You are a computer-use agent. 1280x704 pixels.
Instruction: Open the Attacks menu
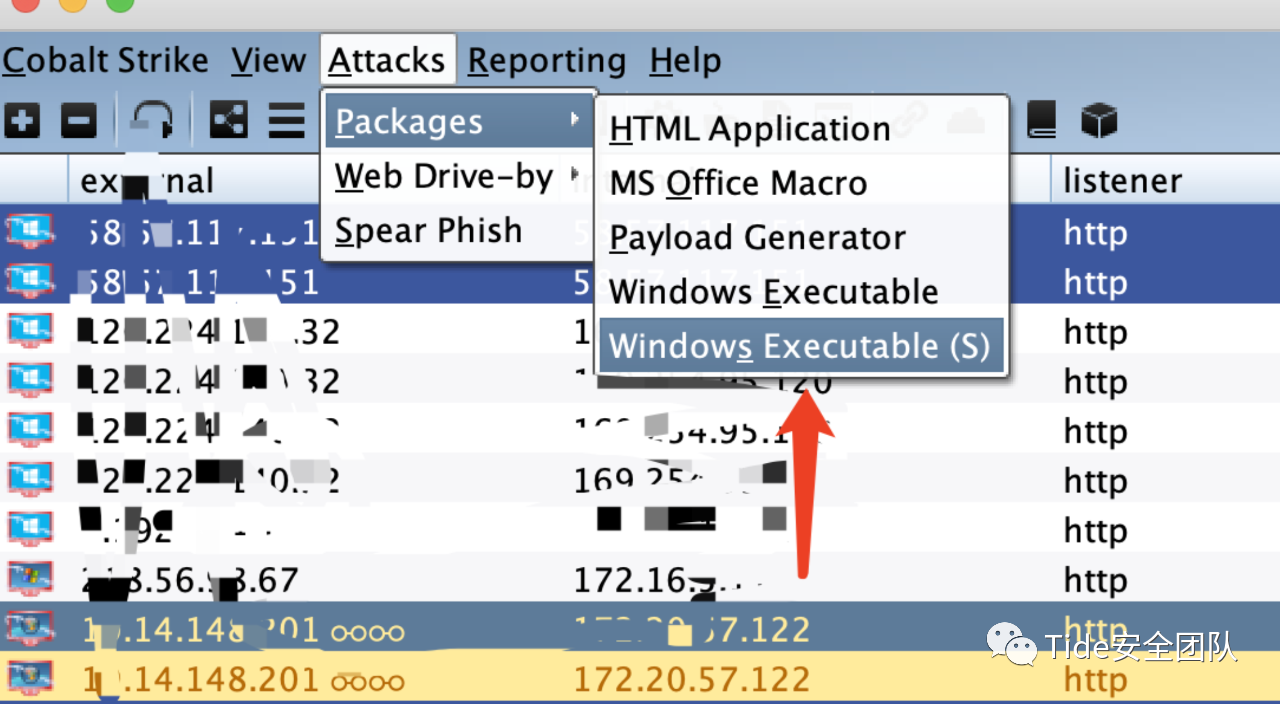click(387, 60)
